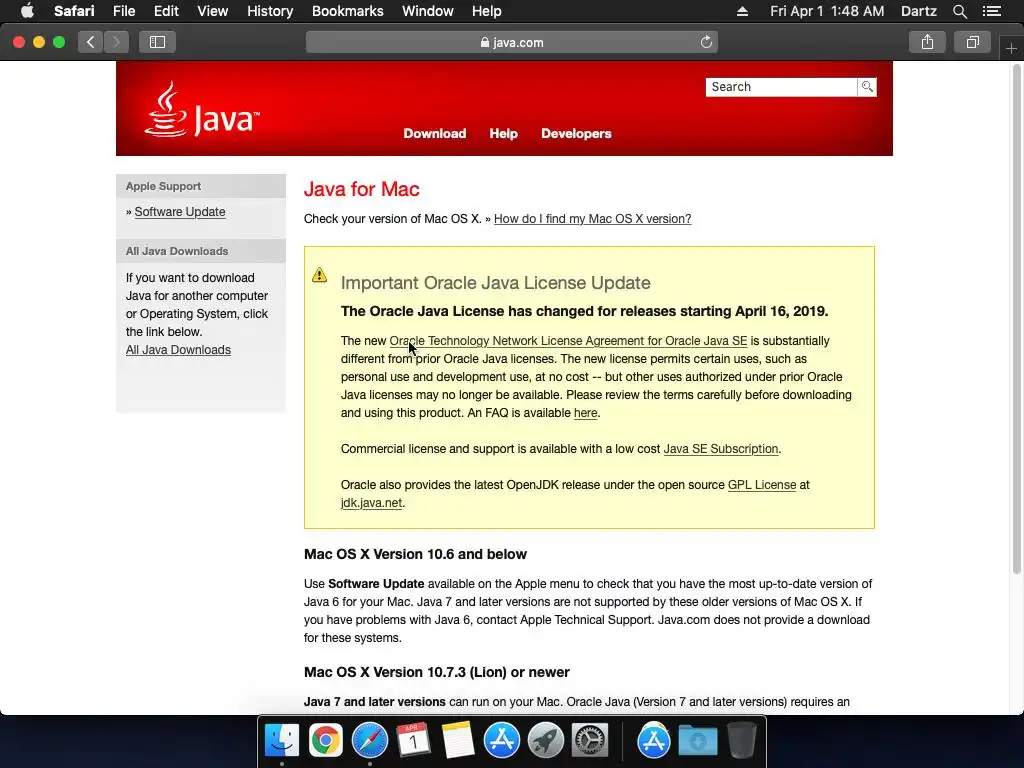The width and height of the screenshot is (1024, 768).
Task: Go to the Download tab on Java site
Action: 435,133
